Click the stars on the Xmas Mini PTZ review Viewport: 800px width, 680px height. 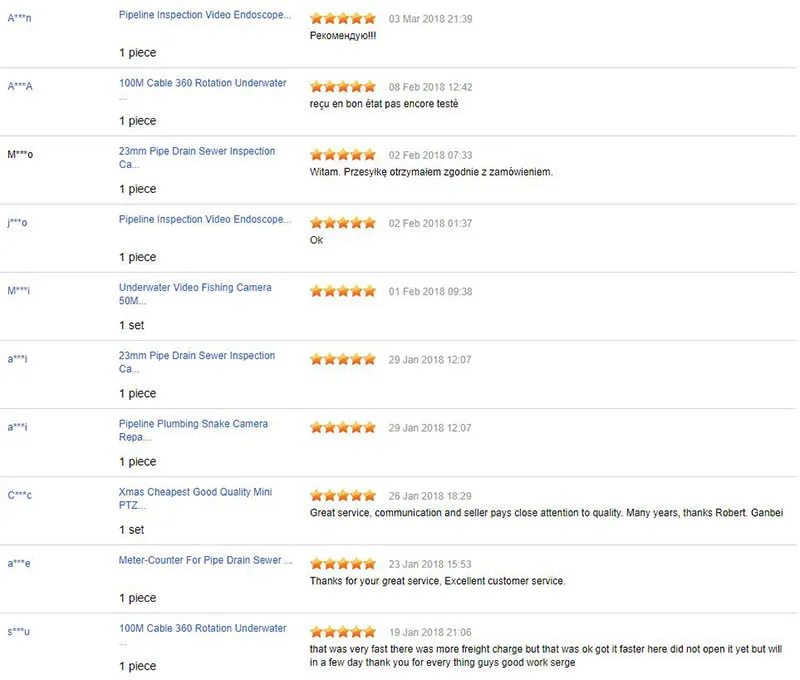click(x=343, y=496)
